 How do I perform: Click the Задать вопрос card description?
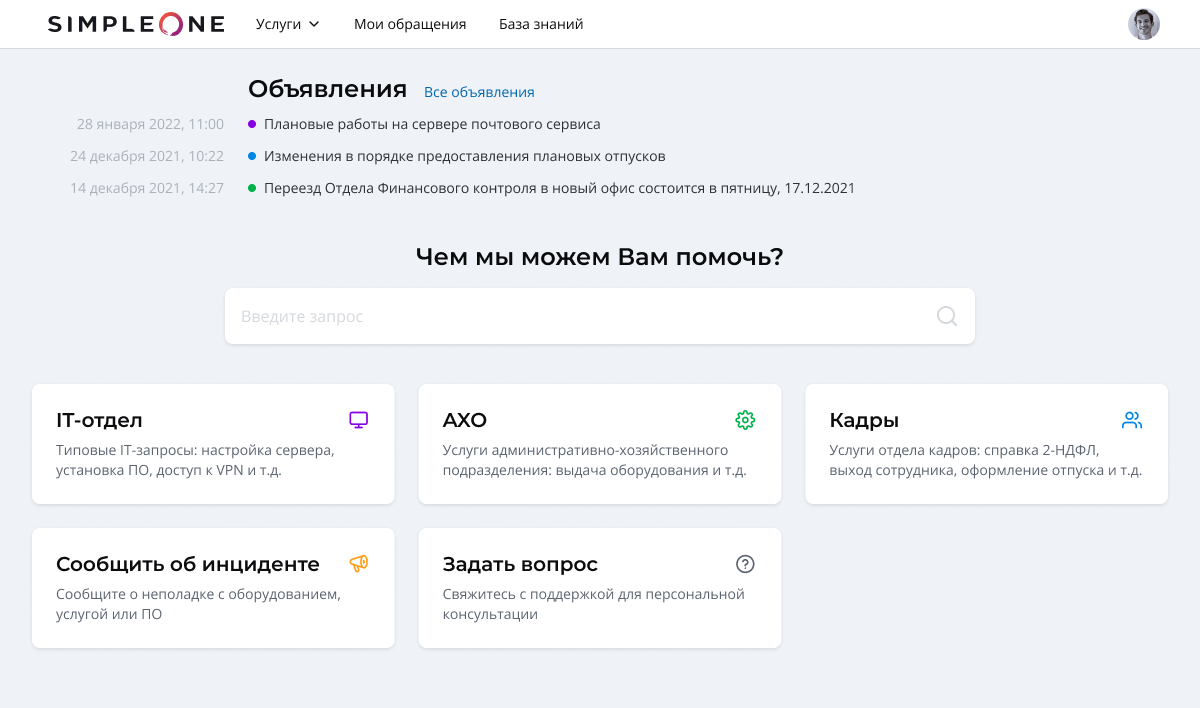(x=593, y=604)
